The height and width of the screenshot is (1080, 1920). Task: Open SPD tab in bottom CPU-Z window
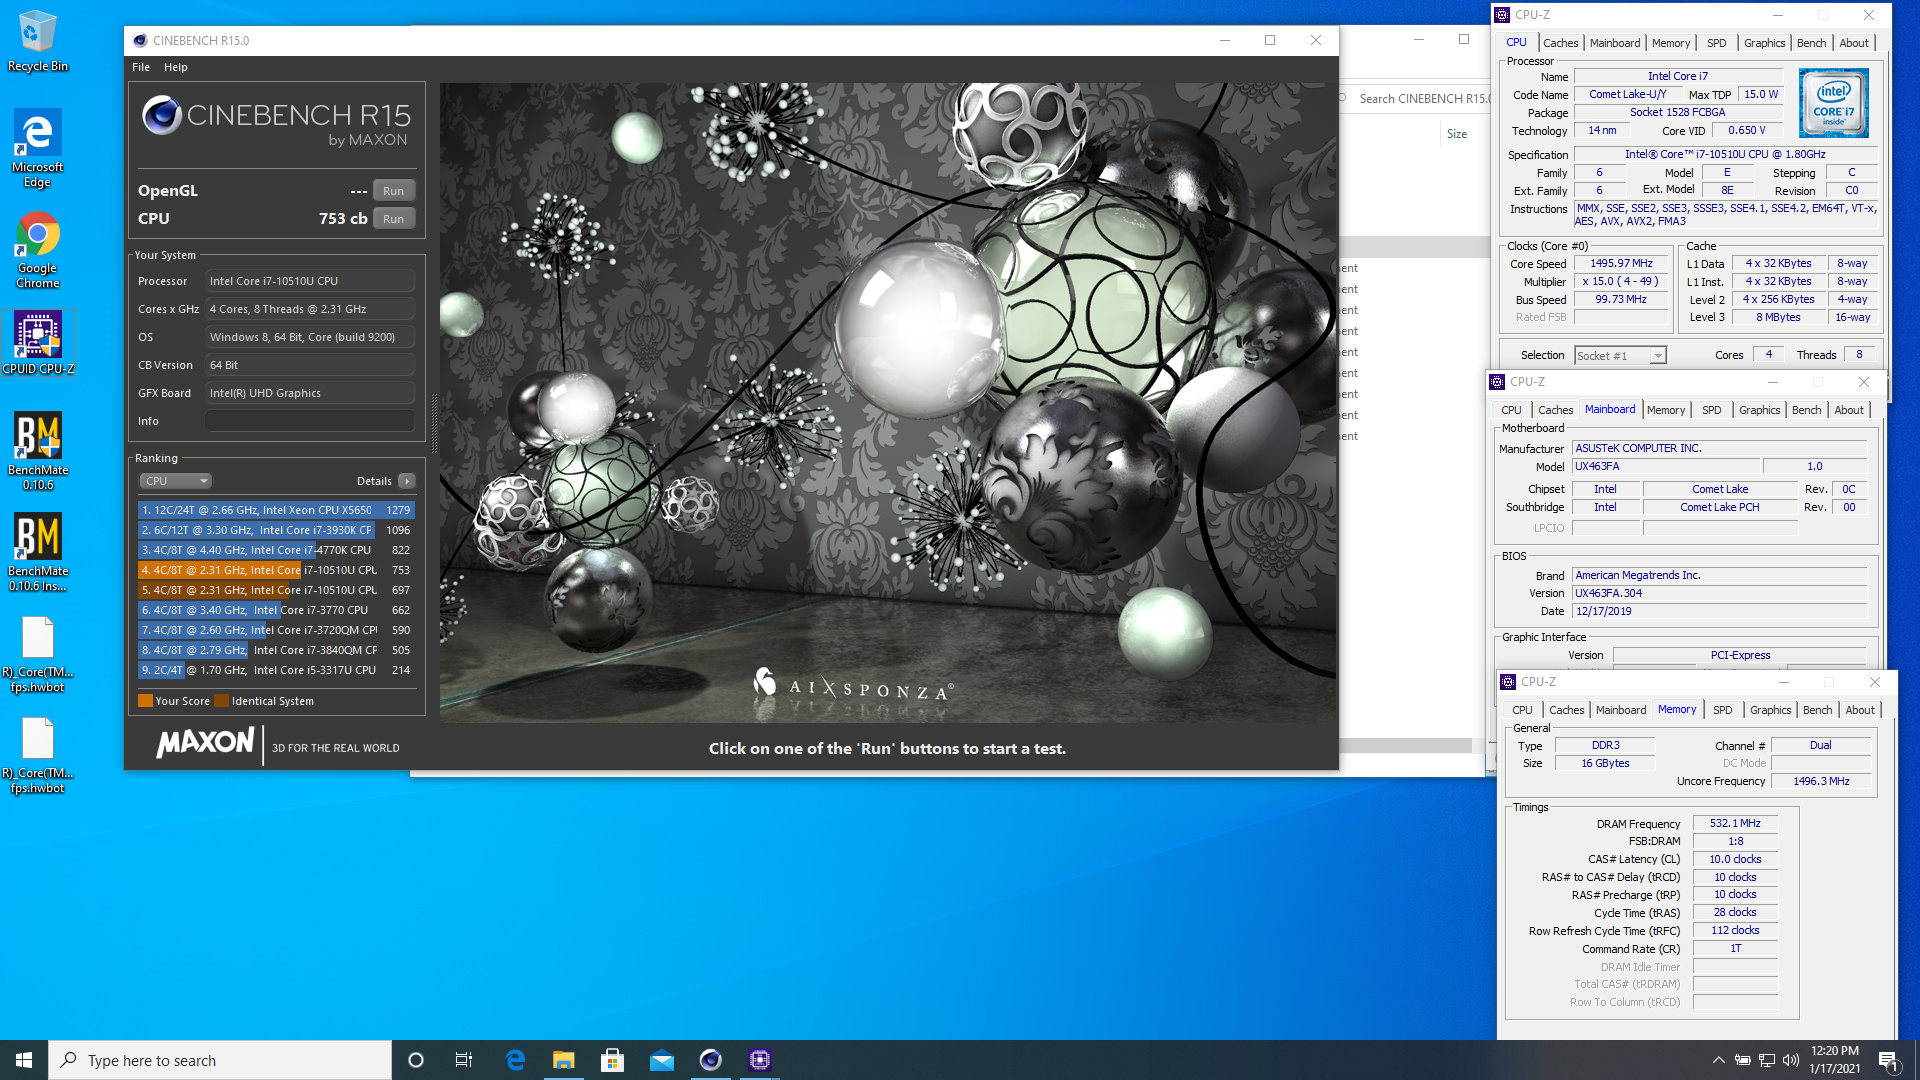coord(1723,710)
